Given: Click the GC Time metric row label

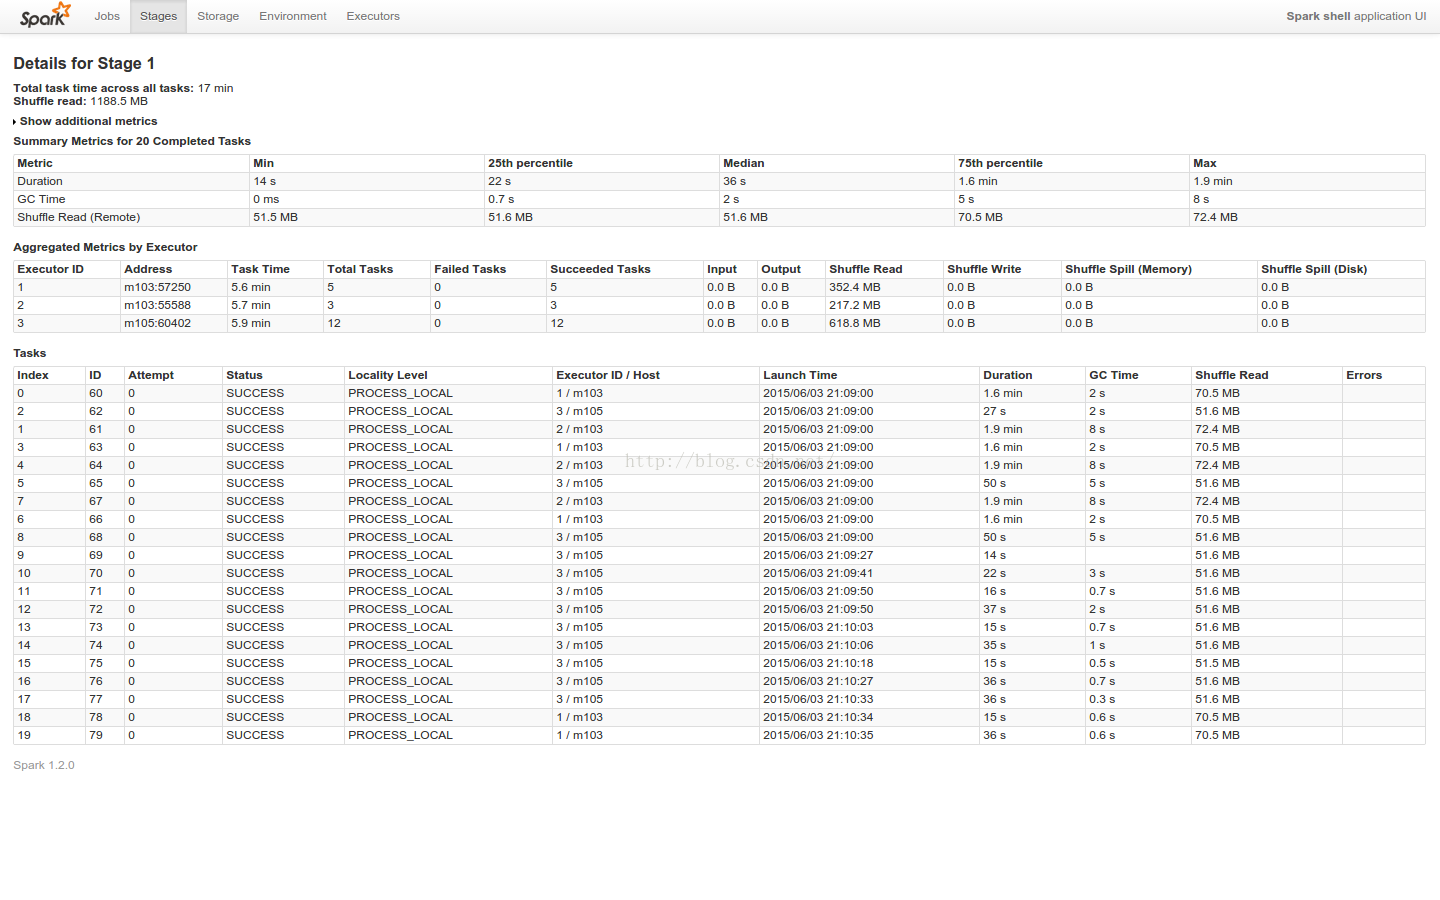Looking at the screenshot, I should tap(41, 199).
